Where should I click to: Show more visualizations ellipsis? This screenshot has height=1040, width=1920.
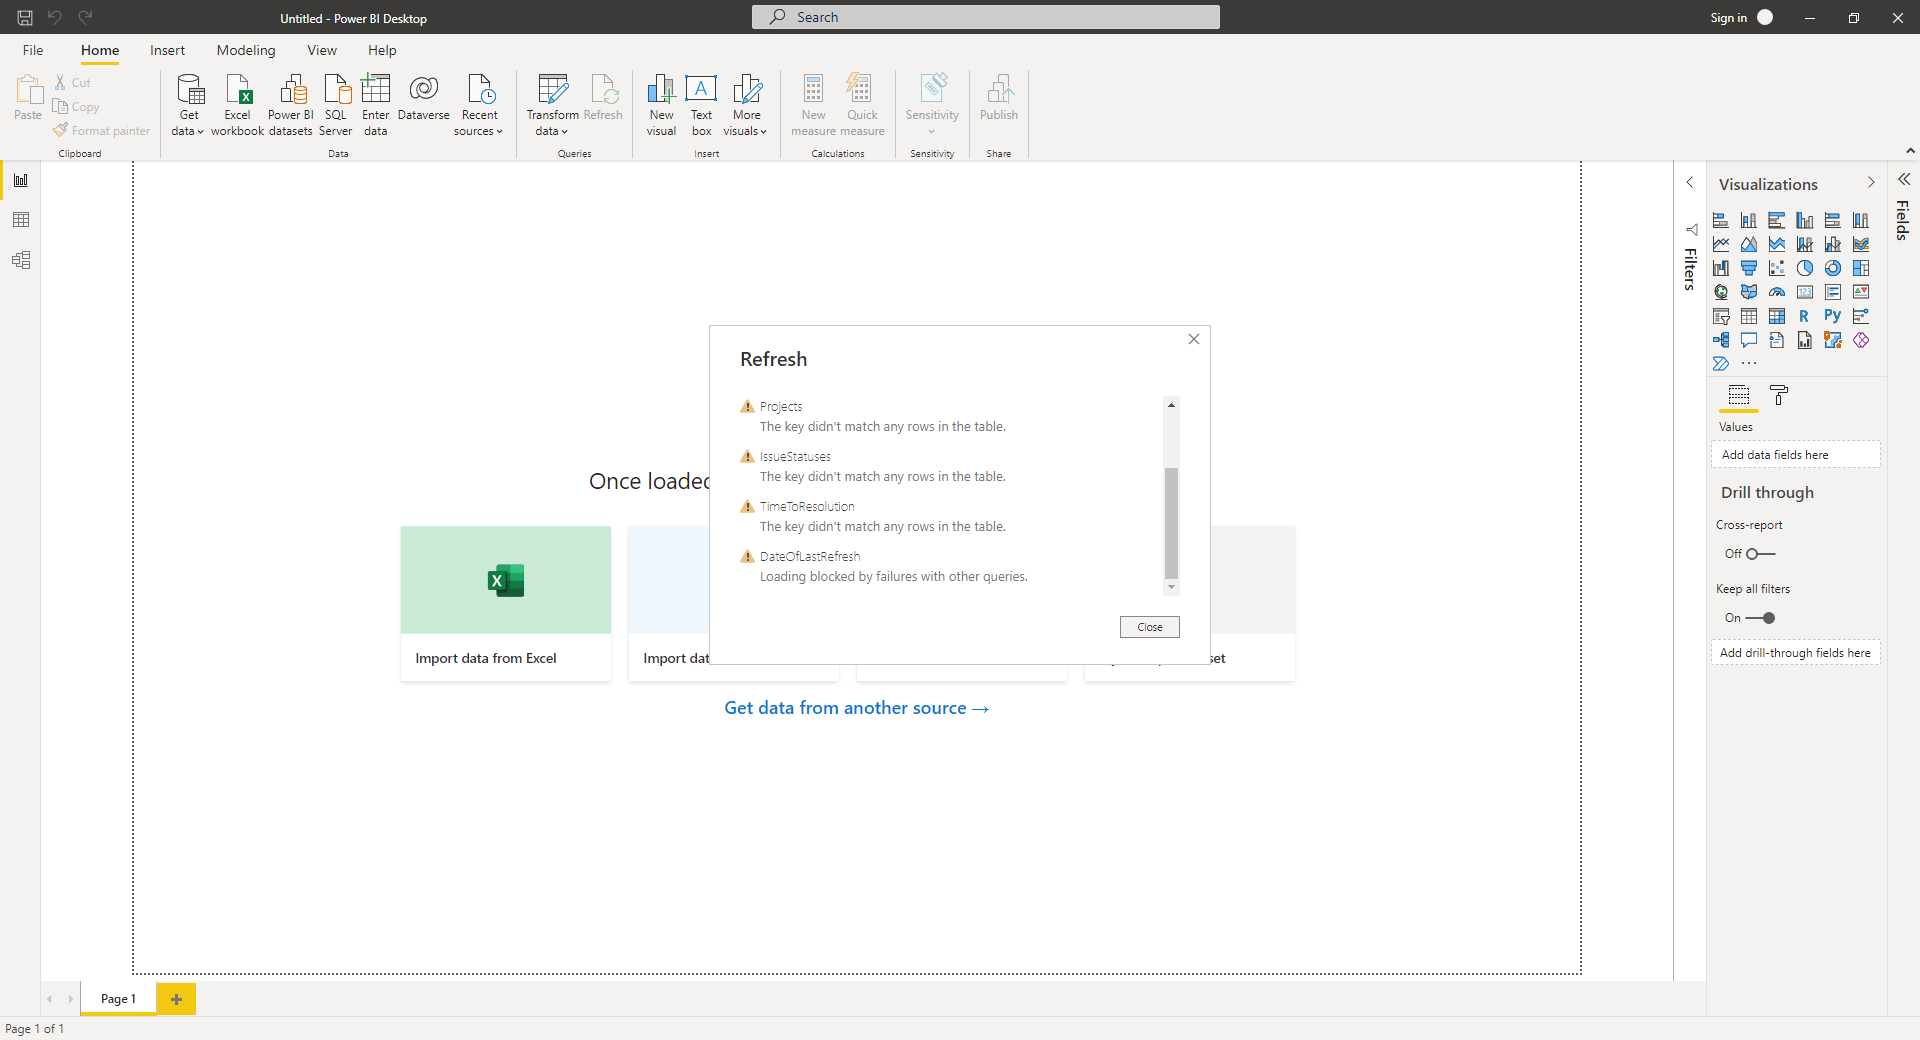[x=1749, y=364]
